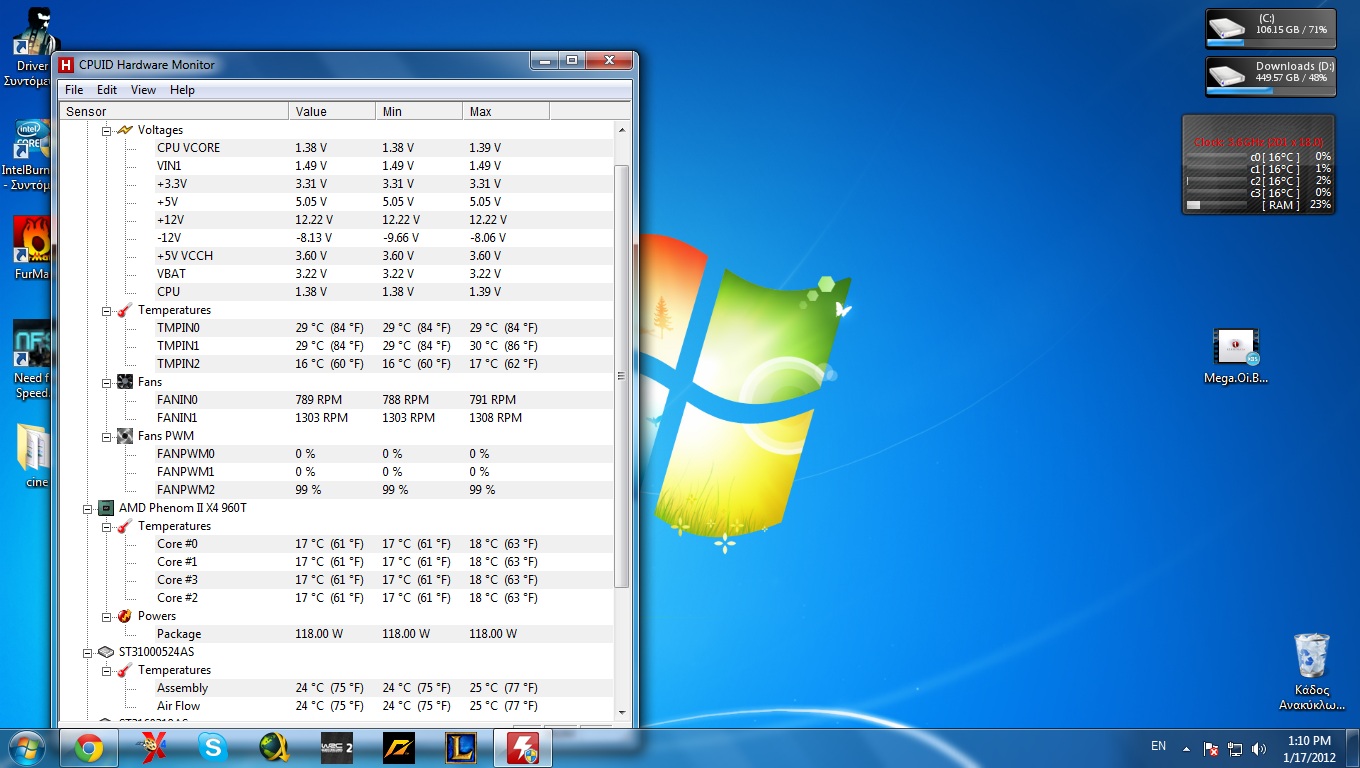
Task: Click the EN language indicator on taskbar
Action: click(1159, 746)
